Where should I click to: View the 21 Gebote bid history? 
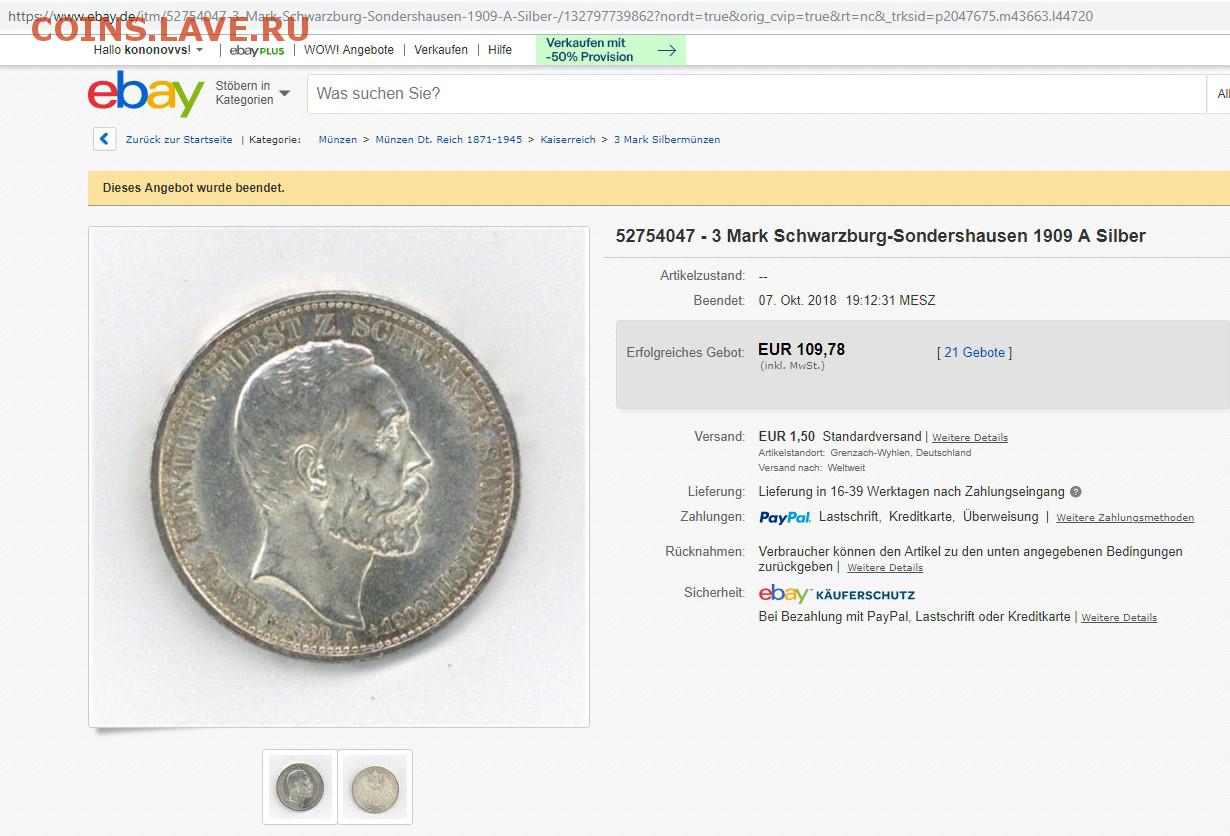pyautogui.click(x=974, y=352)
